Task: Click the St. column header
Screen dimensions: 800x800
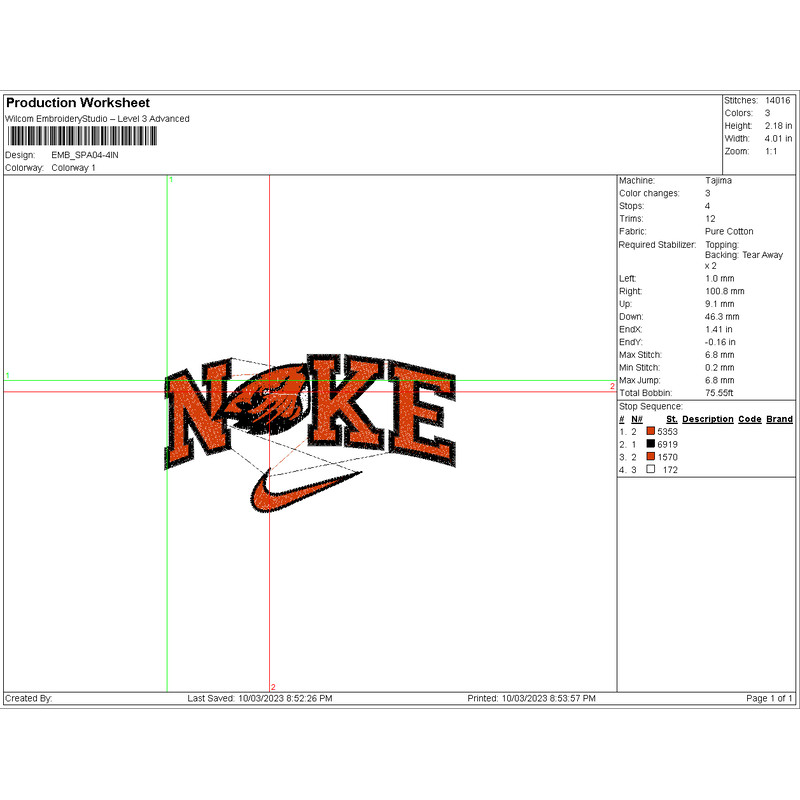Action: pos(672,419)
